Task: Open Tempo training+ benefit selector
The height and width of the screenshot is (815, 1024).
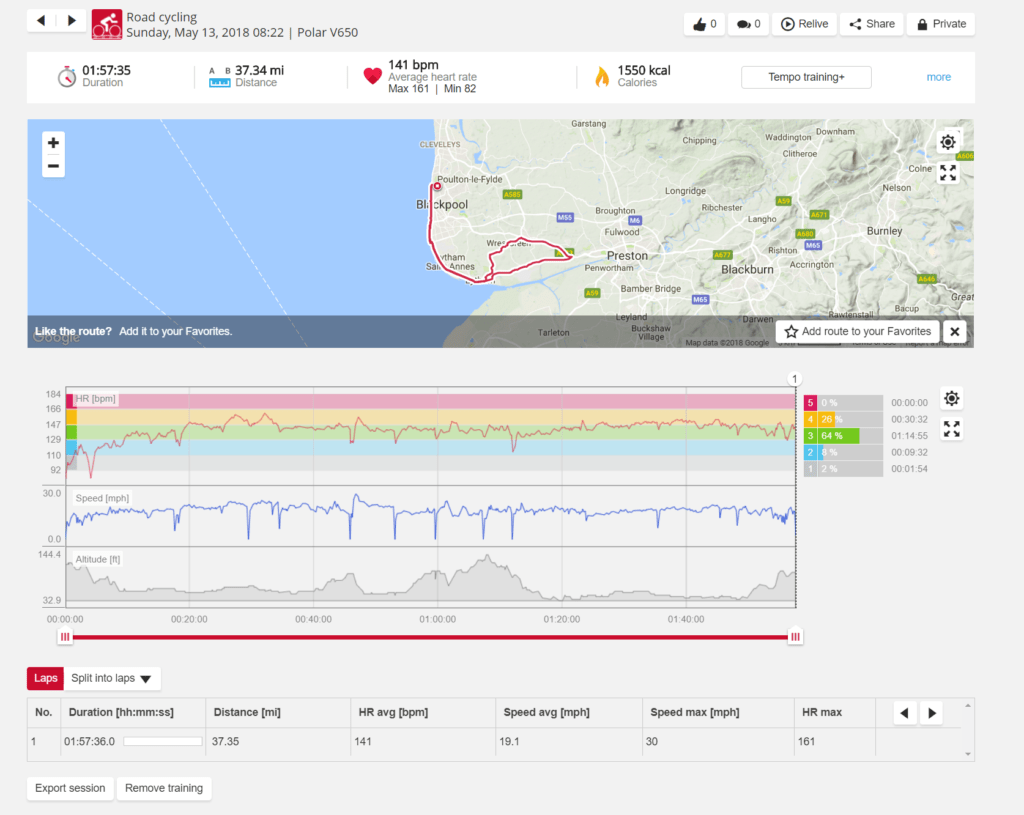Action: pyautogui.click(x=805, y=77)
